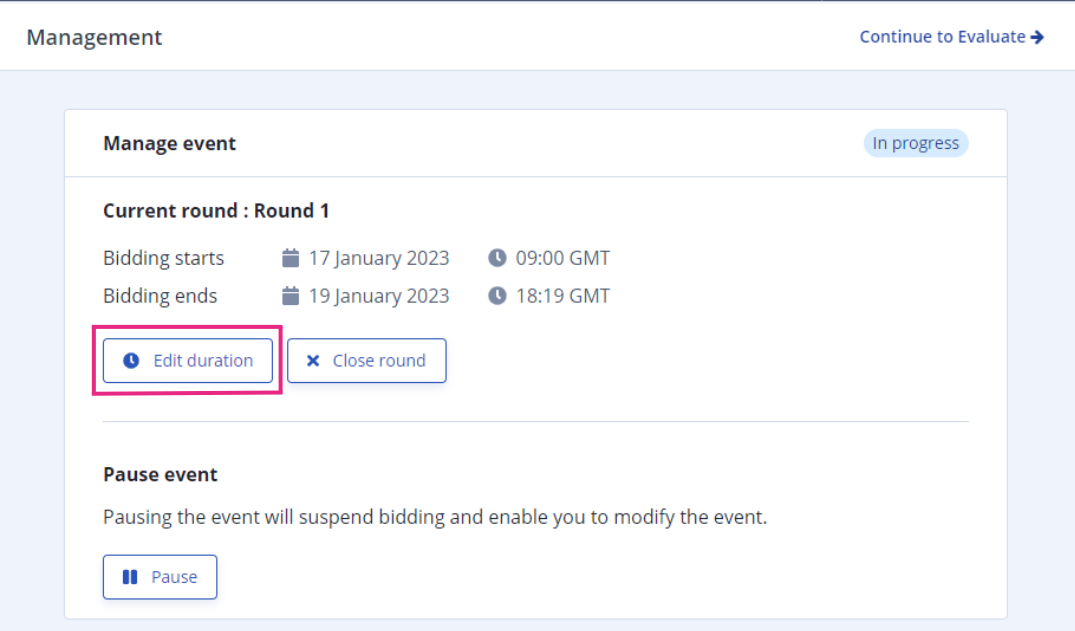Viewport: 1075px width, 631px height.
Task: Click the arrow icon beside Continue to Evaluate
Action: coord(1037,37)
